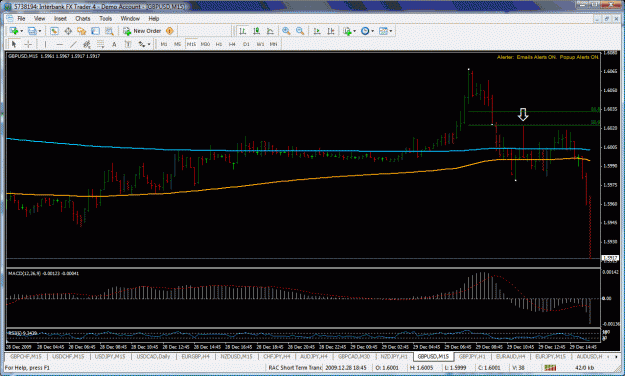
Task: Select the Crosshair tool
Action: tap(28, 44)
